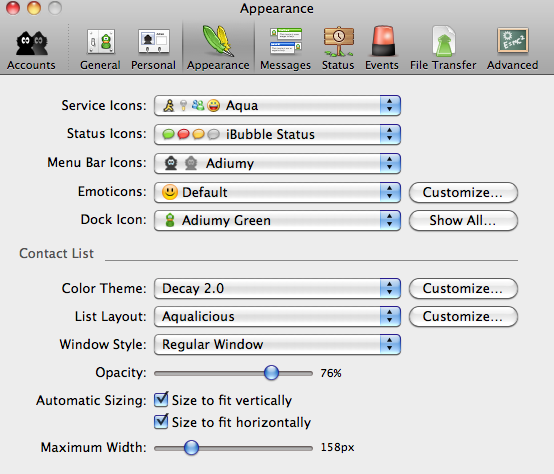Click the Automatic Sizing label
554x474 pixels.
91,401
